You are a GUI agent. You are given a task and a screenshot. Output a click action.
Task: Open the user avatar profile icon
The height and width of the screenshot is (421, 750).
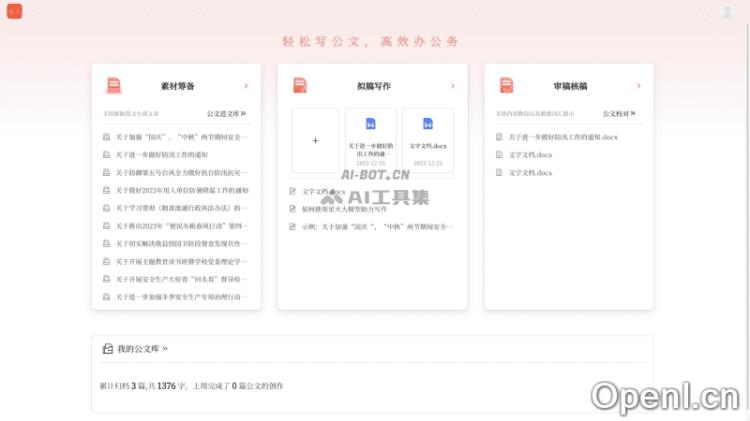(727, 11)
